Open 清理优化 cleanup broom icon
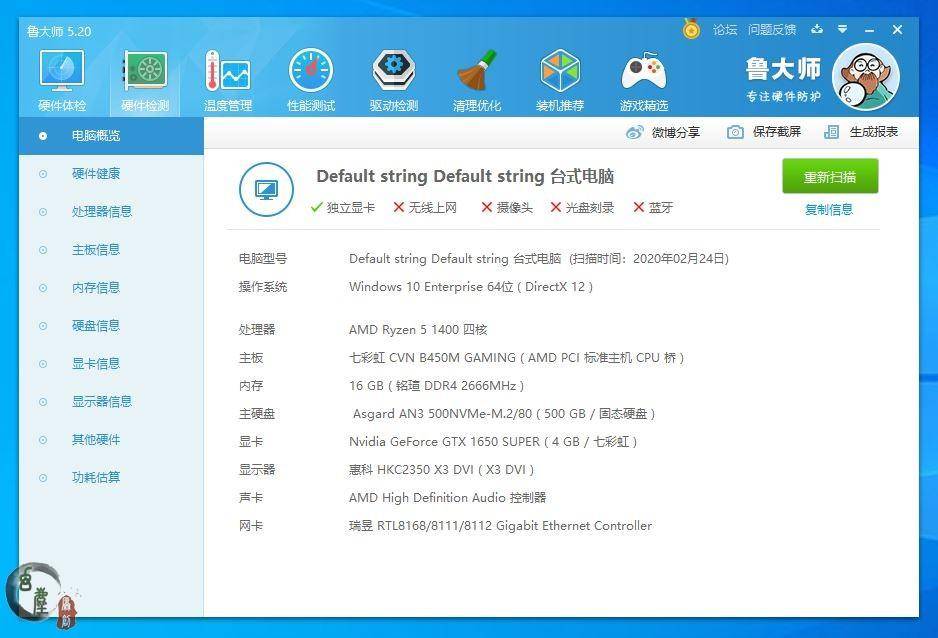Viewport: 938px width, 638px height. pyautogui.click(x=477, y=71)
